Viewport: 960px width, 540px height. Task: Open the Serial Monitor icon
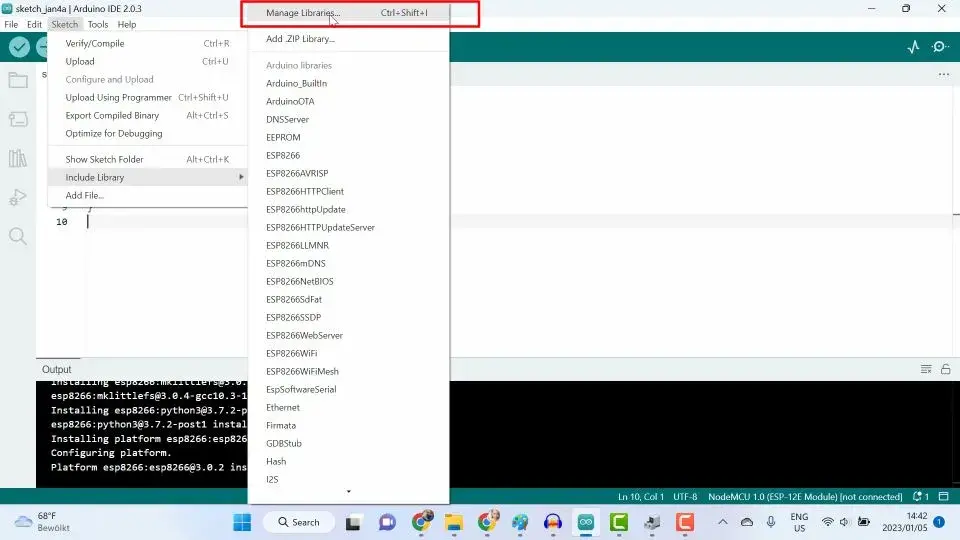pos(940,47)
